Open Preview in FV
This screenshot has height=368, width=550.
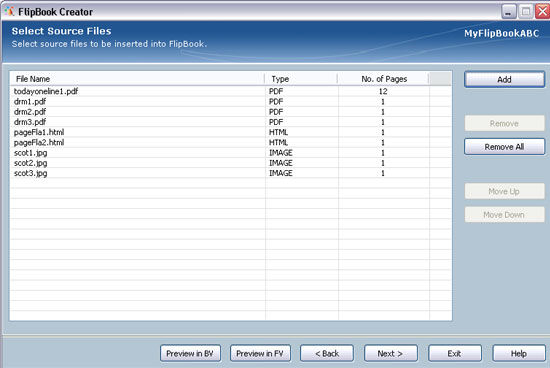coord(260,353)
